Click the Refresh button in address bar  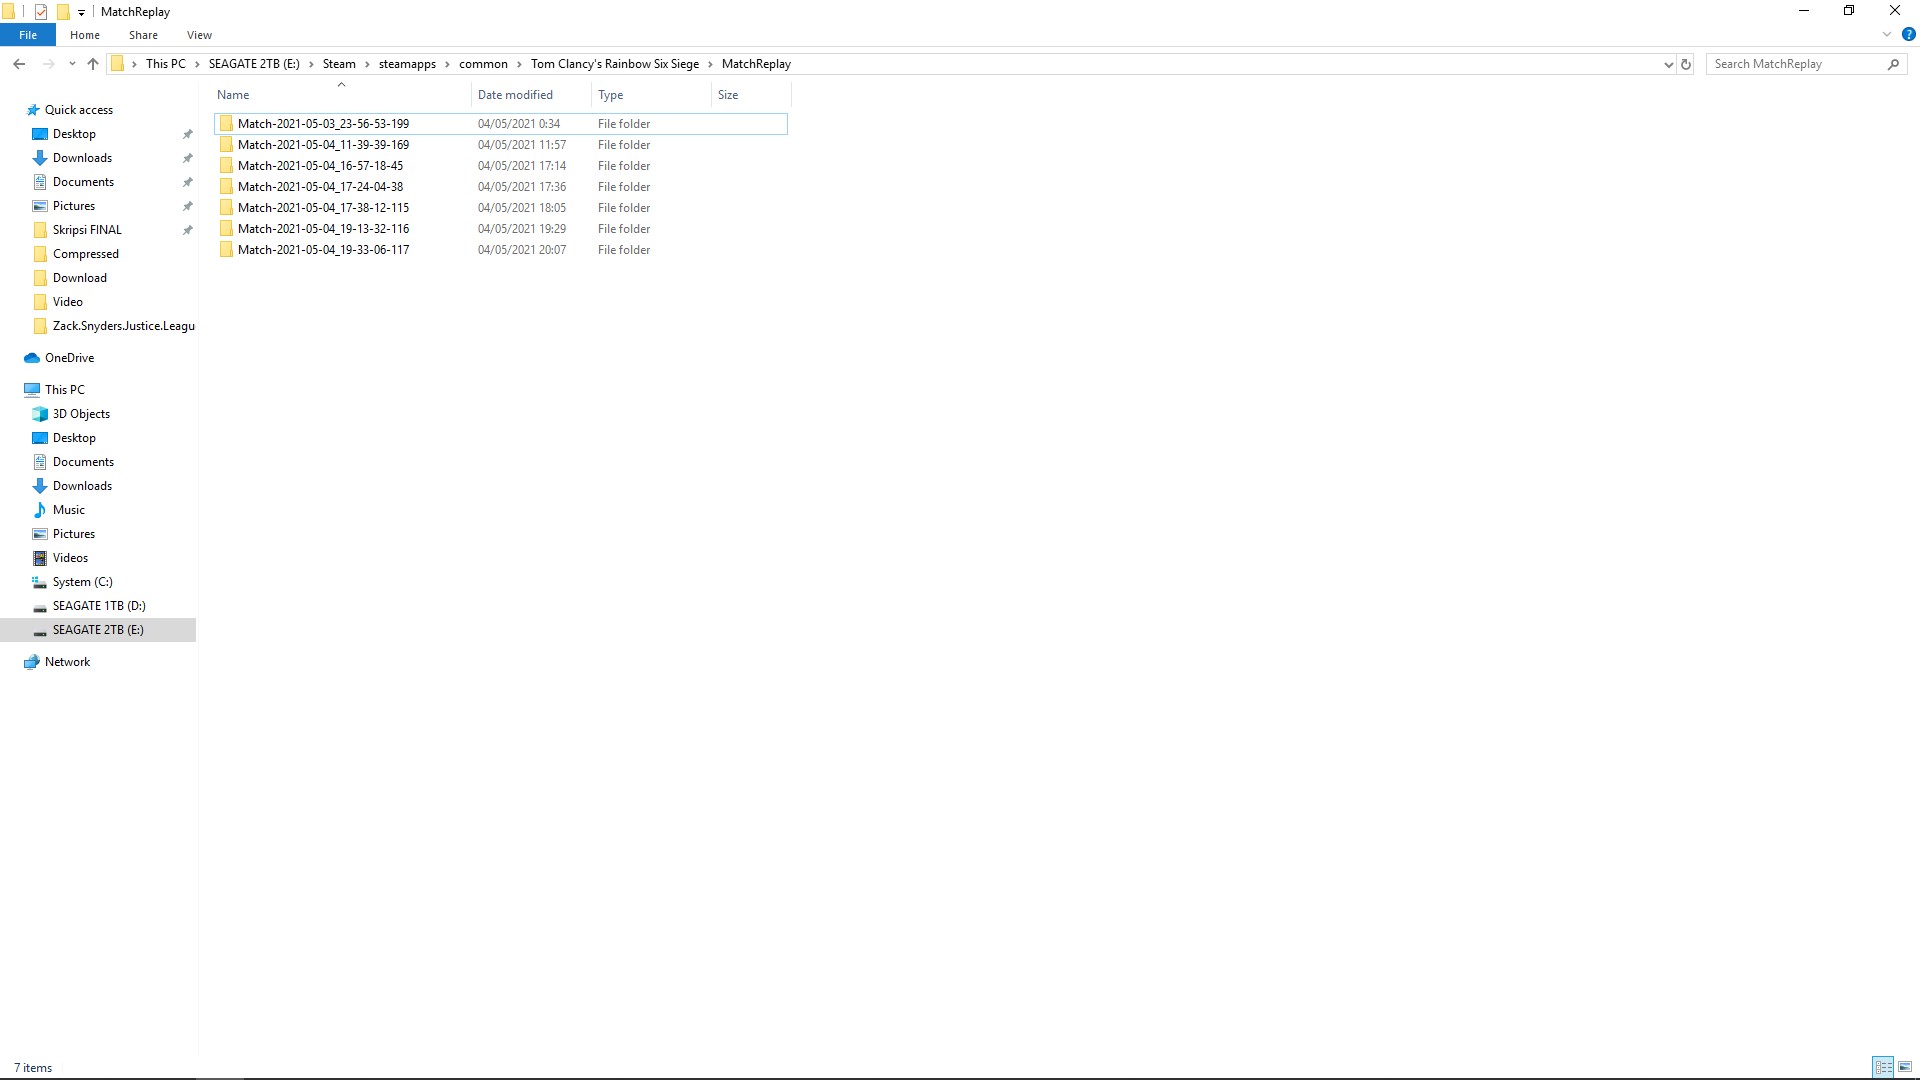(1686, 64)
